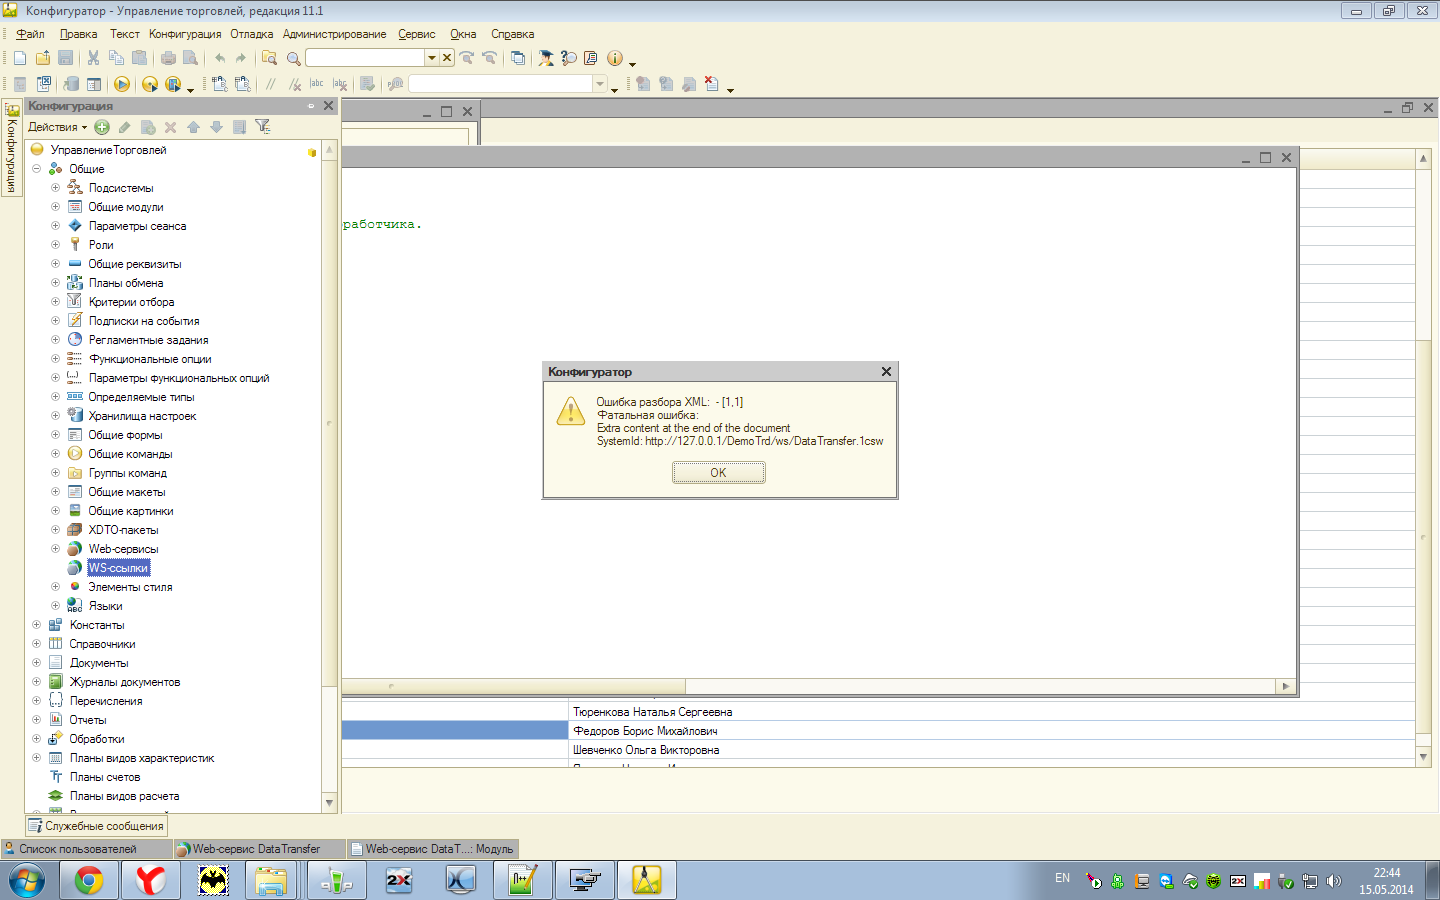This screenshot has width=1440, height=900.
Task: Expand the Web-сервисы tree node
Action: click(56, 549)
